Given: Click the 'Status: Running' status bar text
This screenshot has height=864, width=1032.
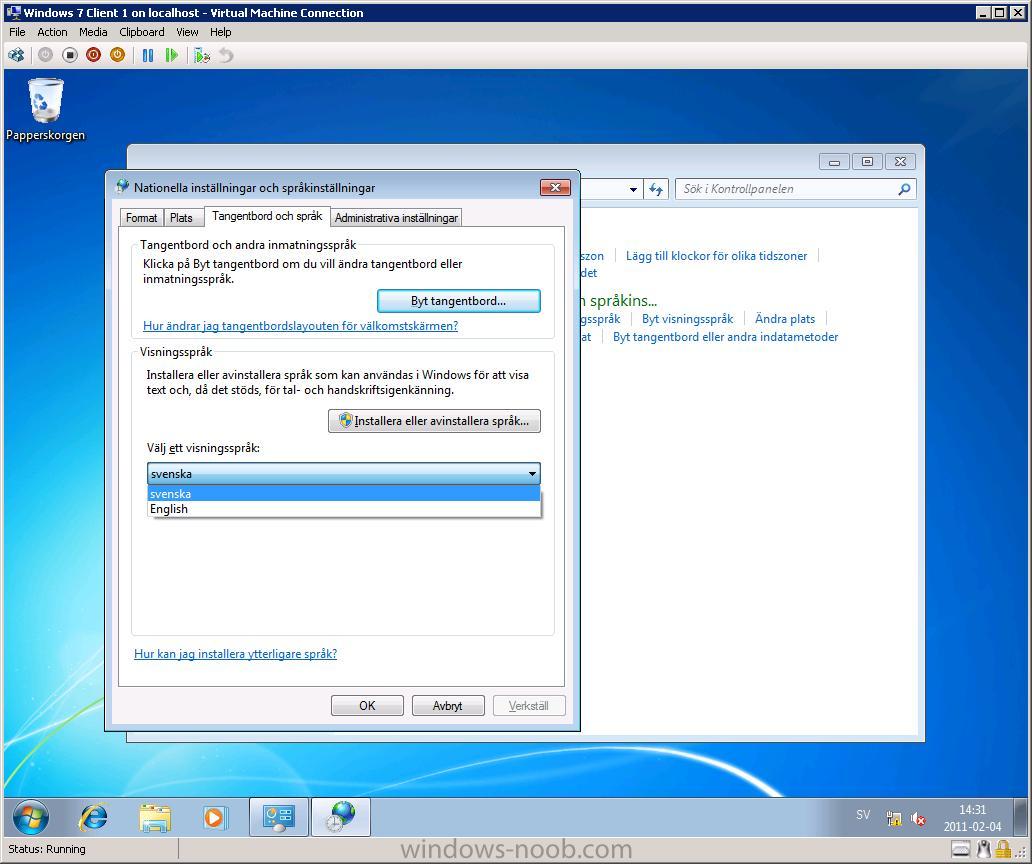Looking at the screenshot, I should pos(47,849).
